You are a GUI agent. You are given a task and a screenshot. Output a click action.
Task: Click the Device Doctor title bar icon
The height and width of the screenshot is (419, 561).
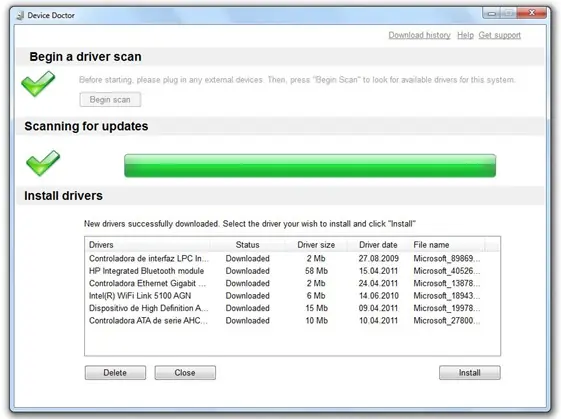(20, 15)
